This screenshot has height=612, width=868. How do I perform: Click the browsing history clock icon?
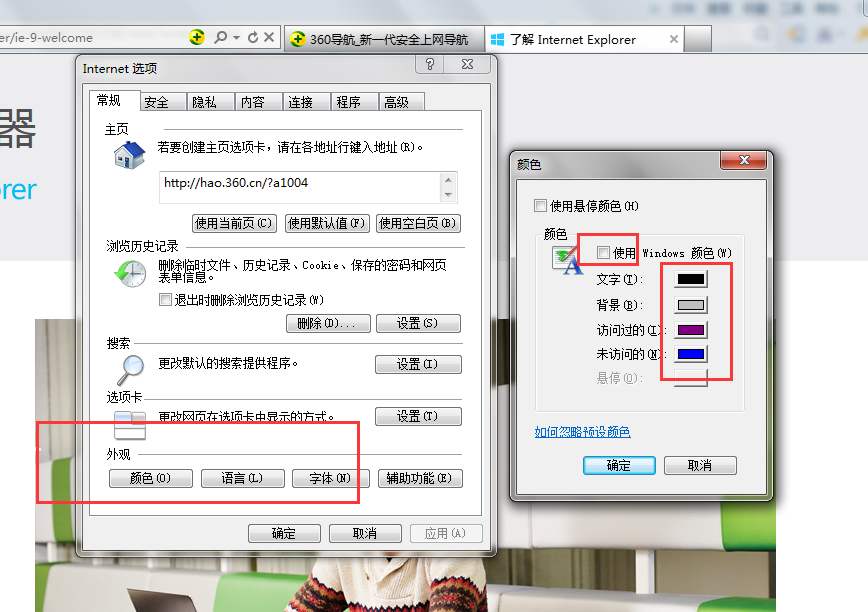tap(131, 273)
